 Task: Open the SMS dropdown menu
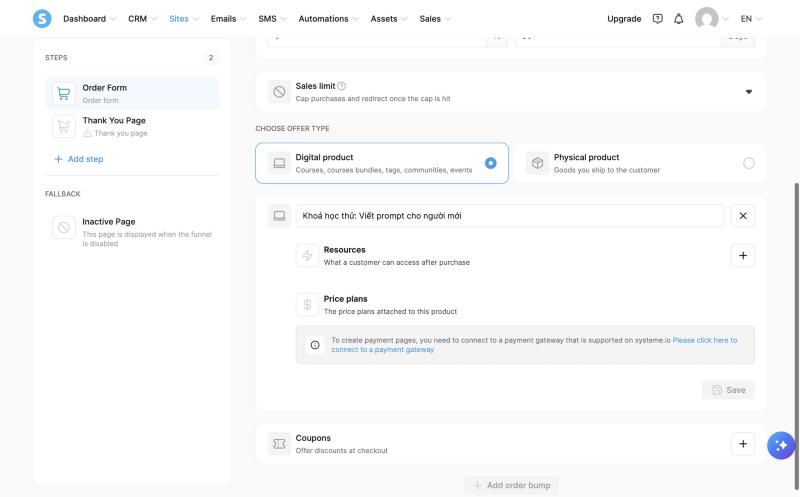[272, 19]
